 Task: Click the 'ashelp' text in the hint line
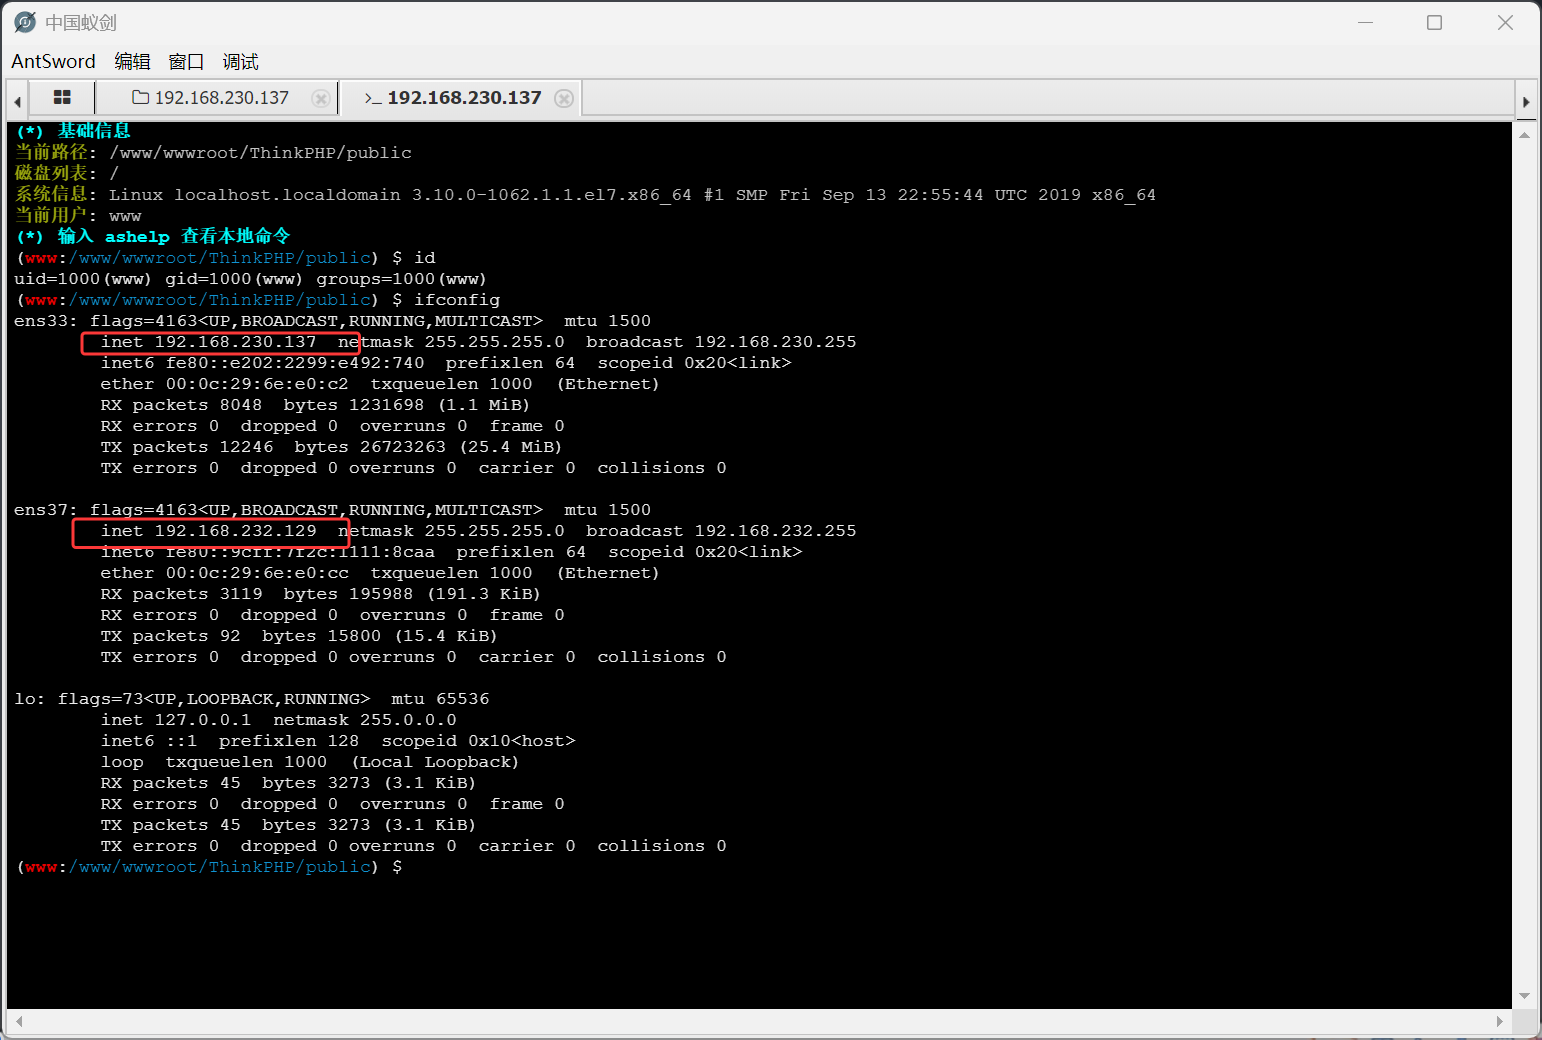137,237
